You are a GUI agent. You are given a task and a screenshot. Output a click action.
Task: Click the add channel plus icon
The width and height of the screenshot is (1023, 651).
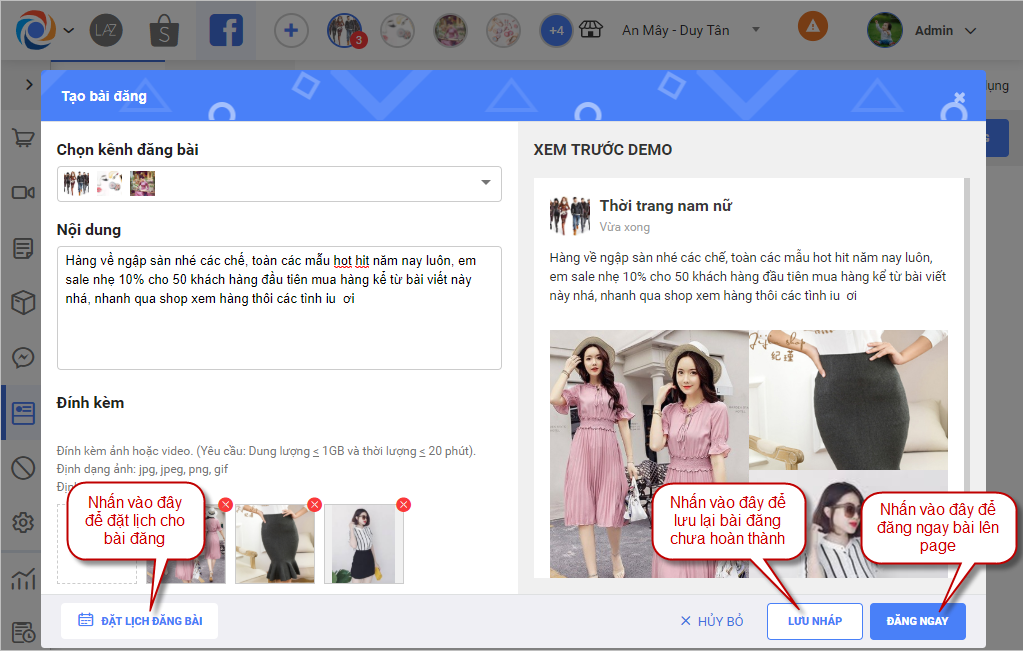pyautogui.click(x=291, y=31)
